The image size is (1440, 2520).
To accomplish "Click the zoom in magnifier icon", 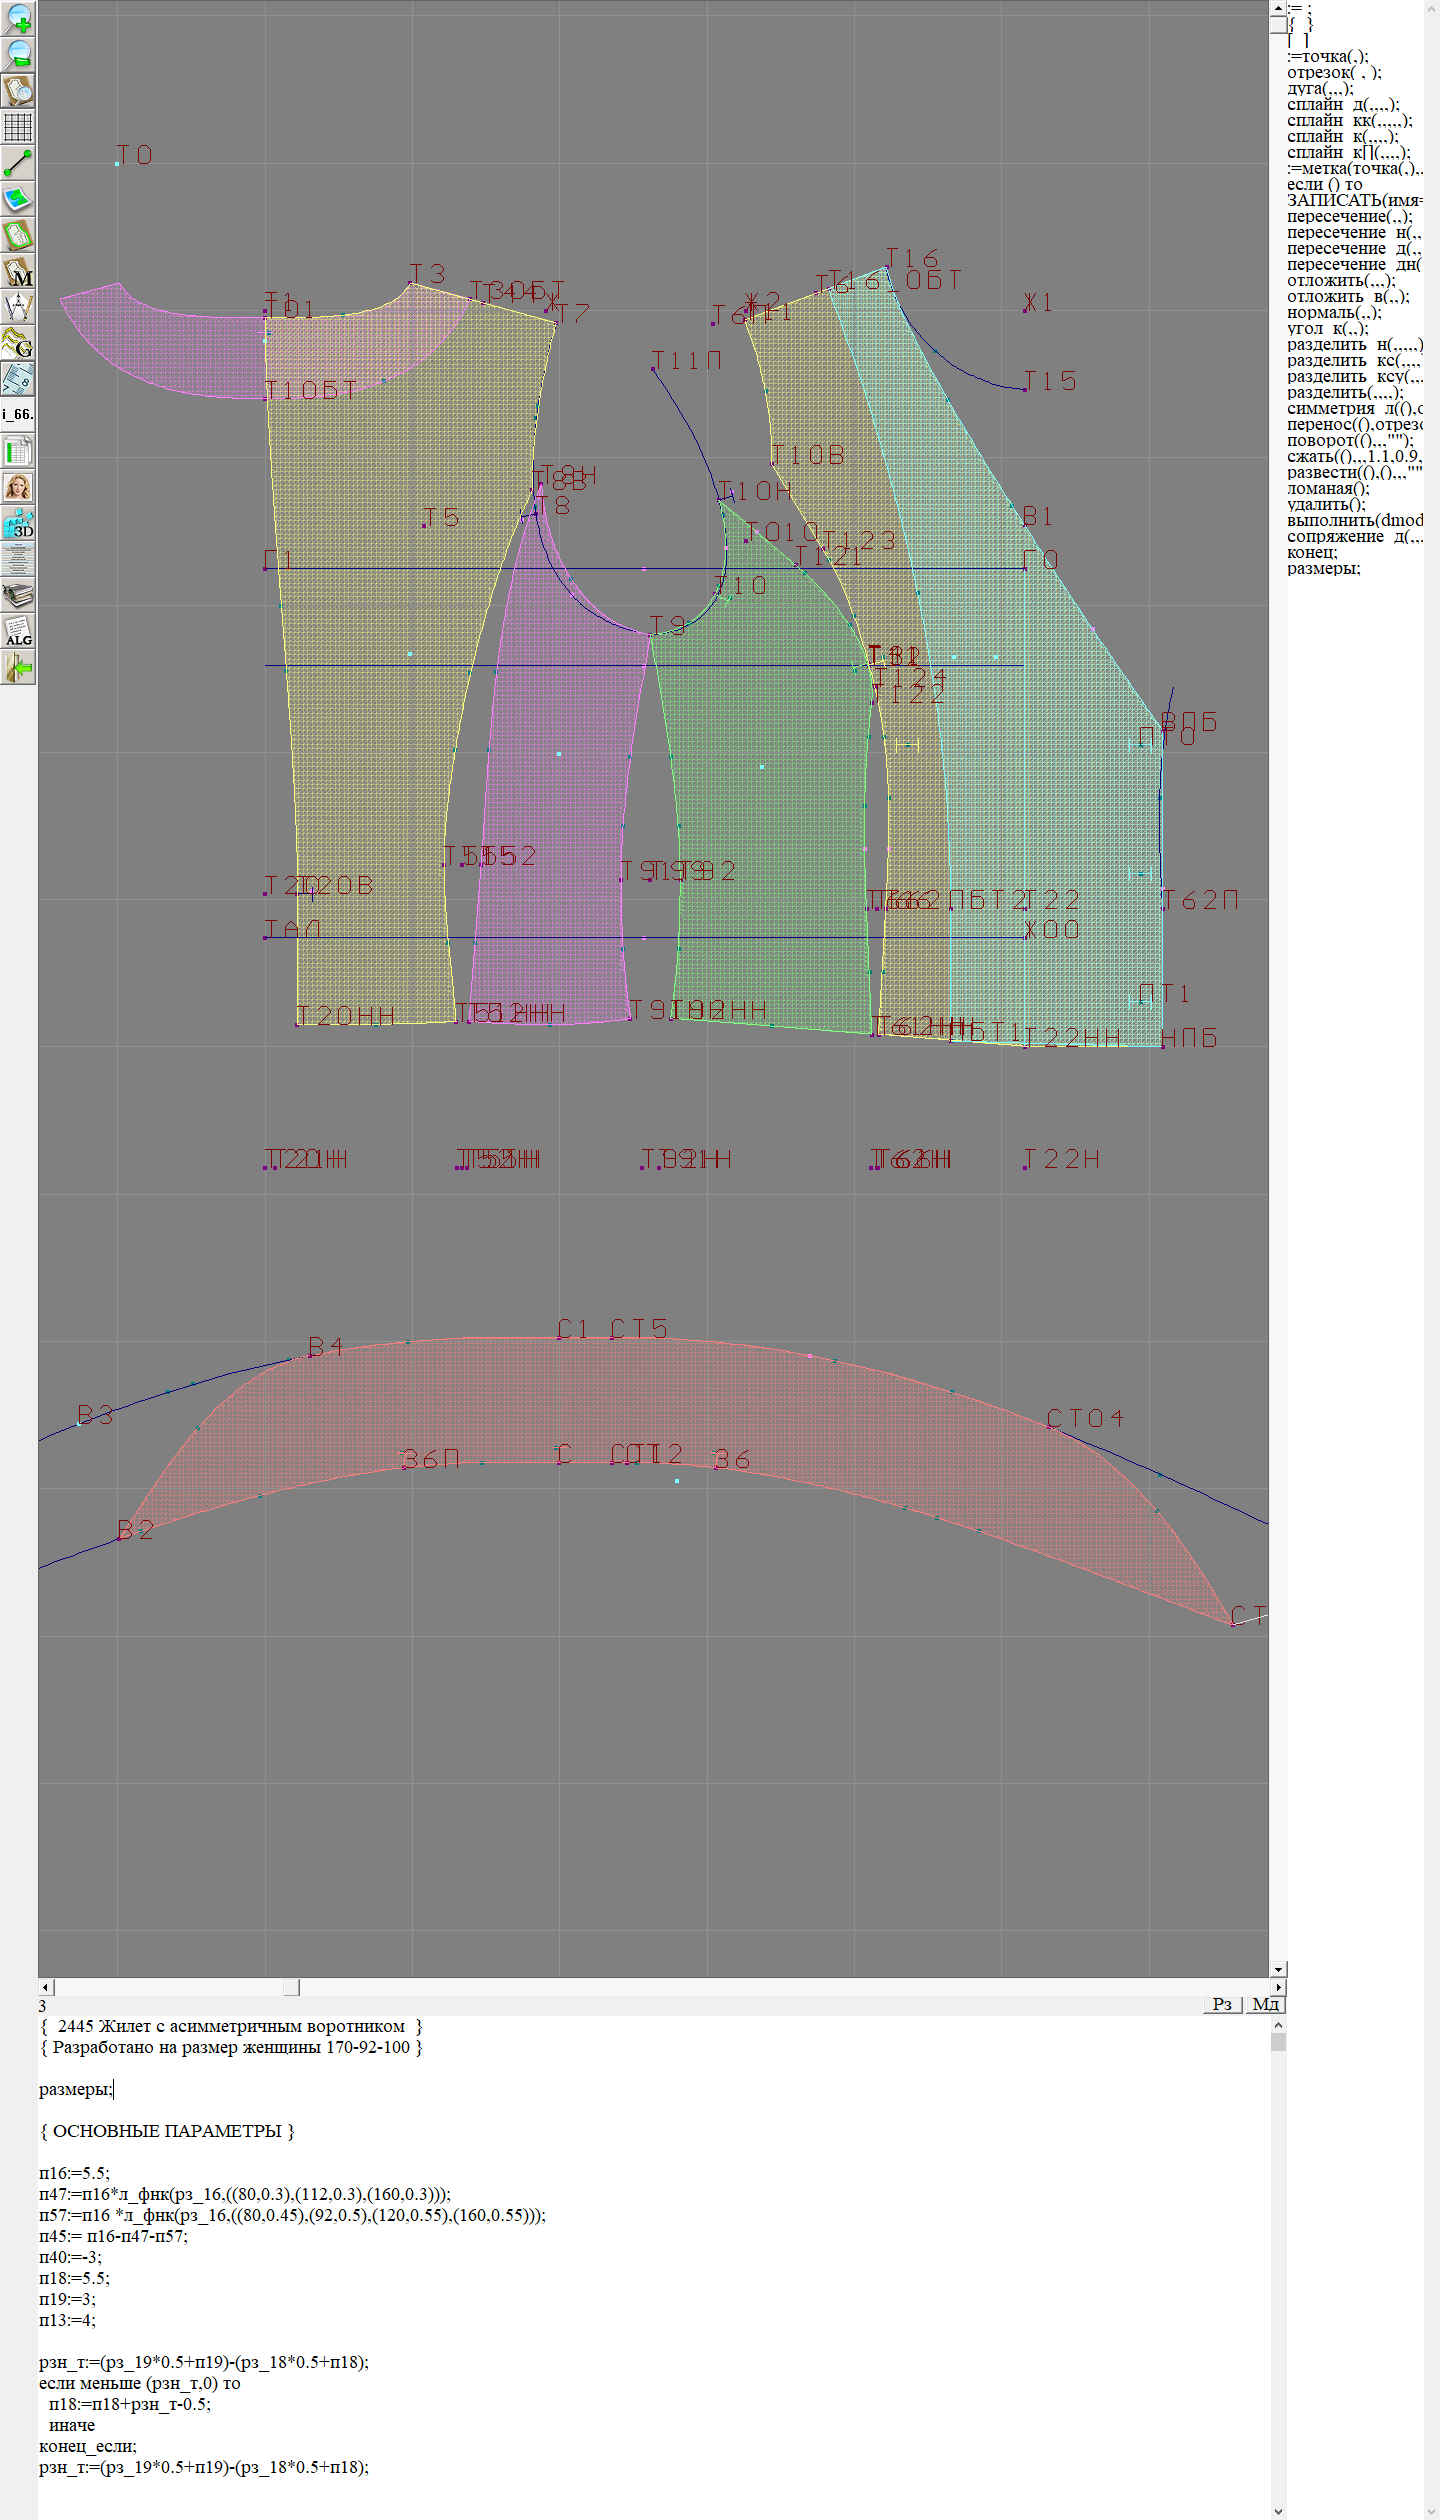I will point(18,18).
